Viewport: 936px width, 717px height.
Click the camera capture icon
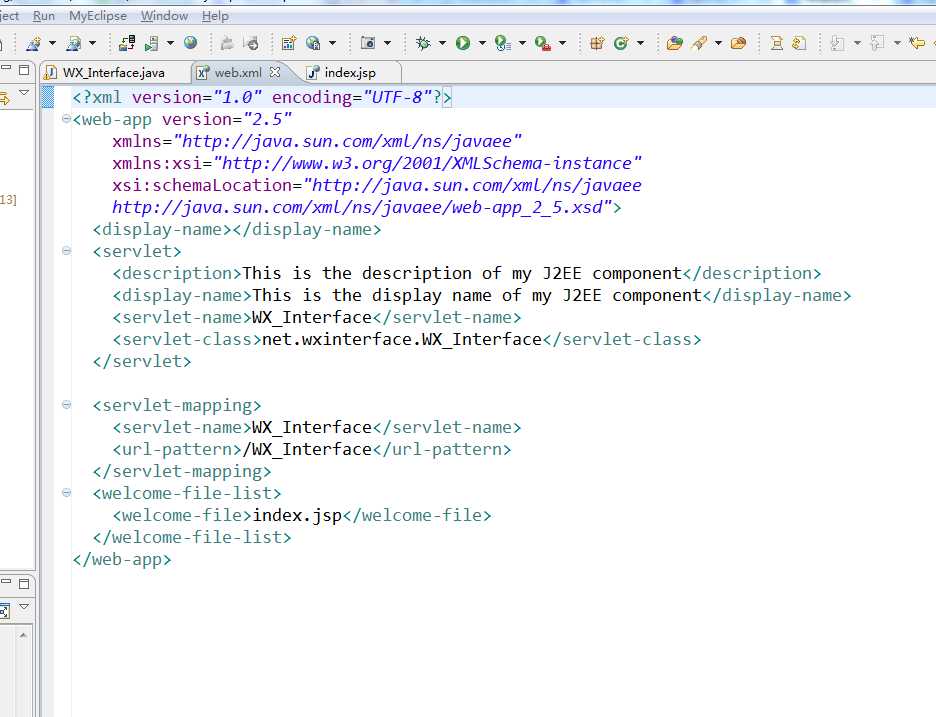368,43
